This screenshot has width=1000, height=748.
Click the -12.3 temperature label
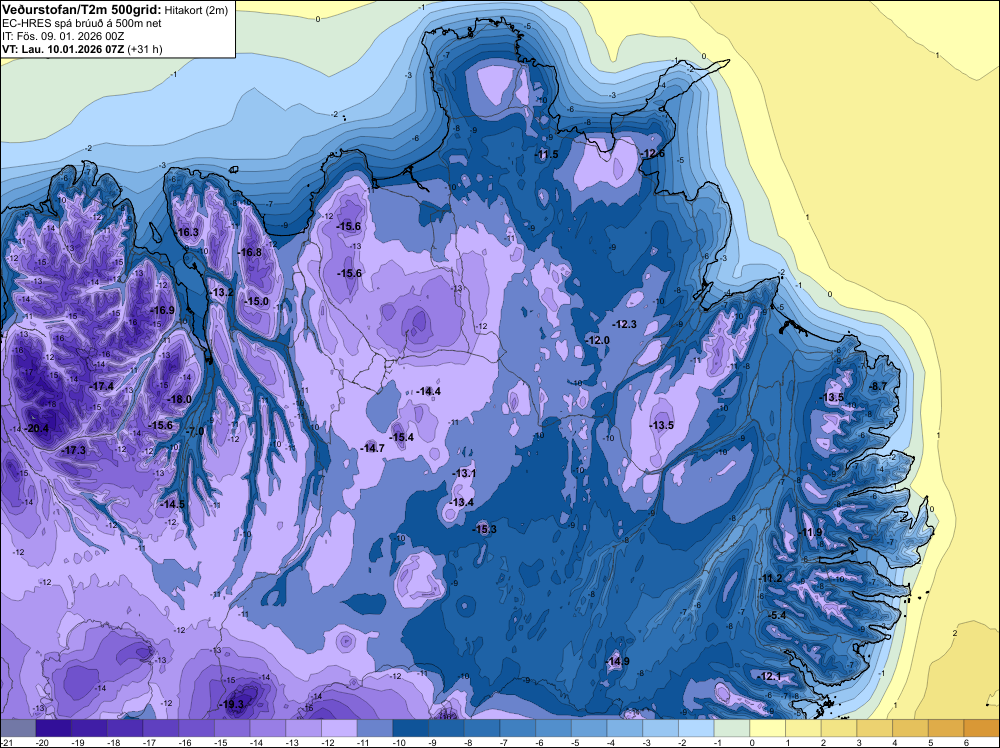coord(624,324)
